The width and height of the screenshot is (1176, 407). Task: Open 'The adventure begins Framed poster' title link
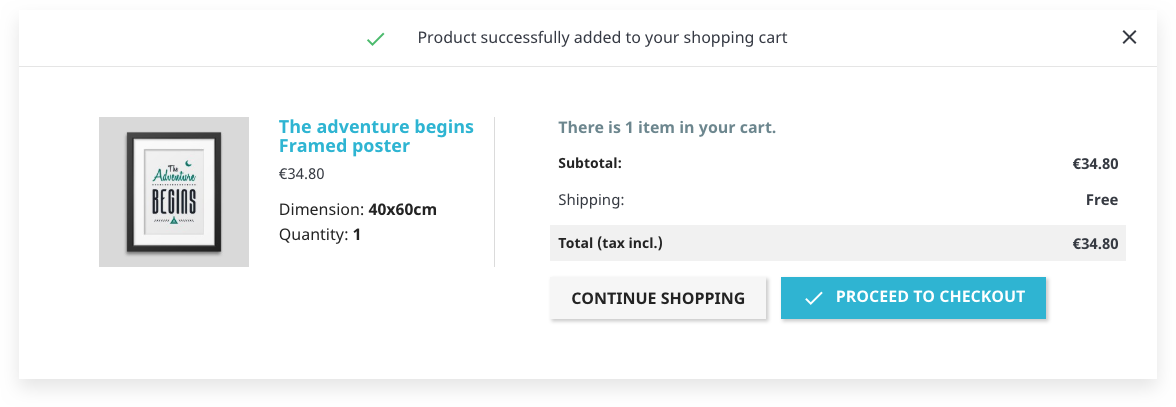coord(376,136)
